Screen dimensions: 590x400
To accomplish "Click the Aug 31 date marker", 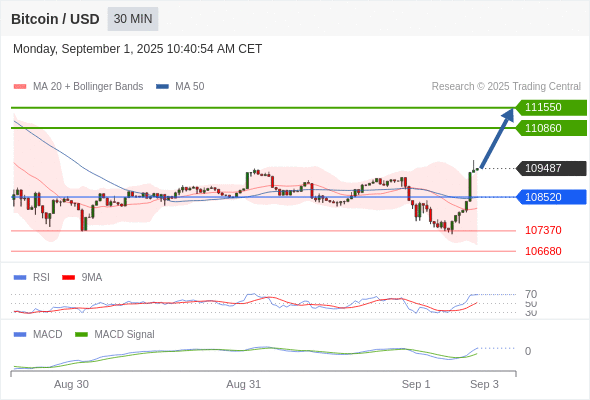I will pos(243,385).
